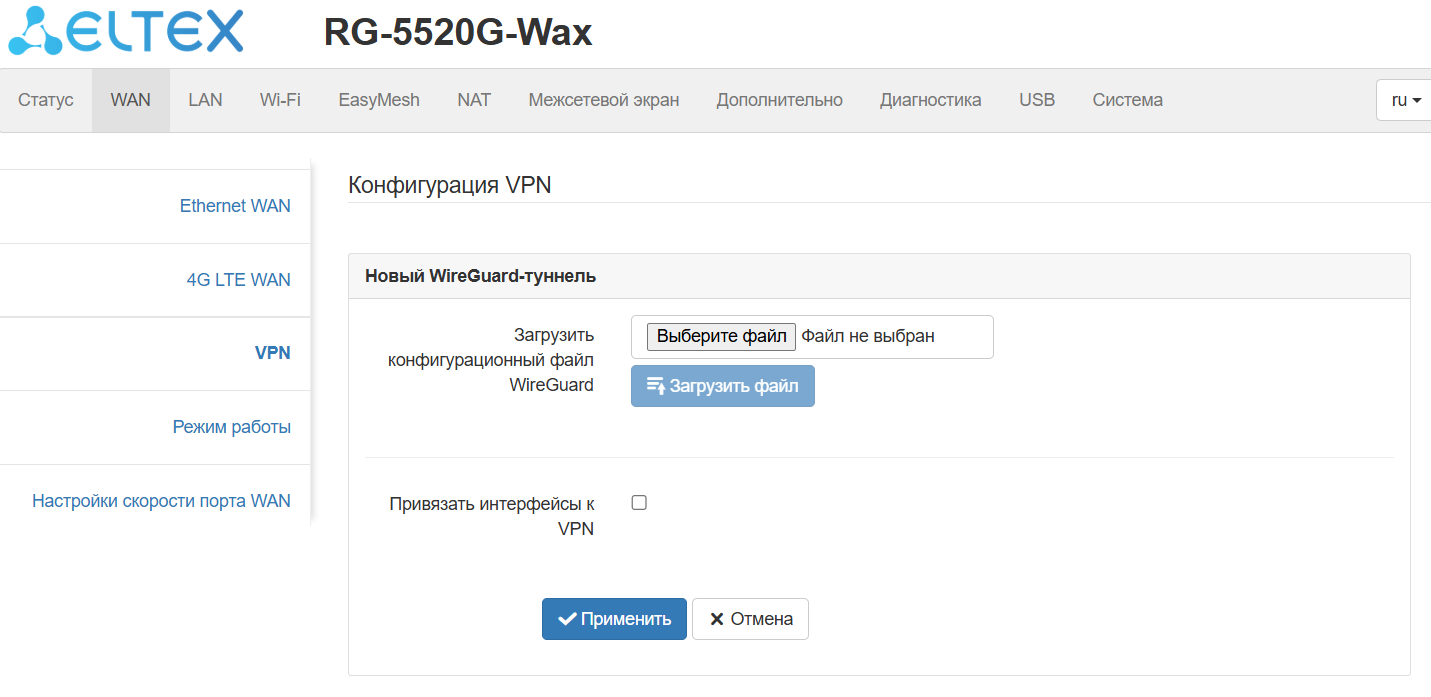This screenshot has width=1431, height=697.
Task: Open the USB tab
Action: (1037, 100)
